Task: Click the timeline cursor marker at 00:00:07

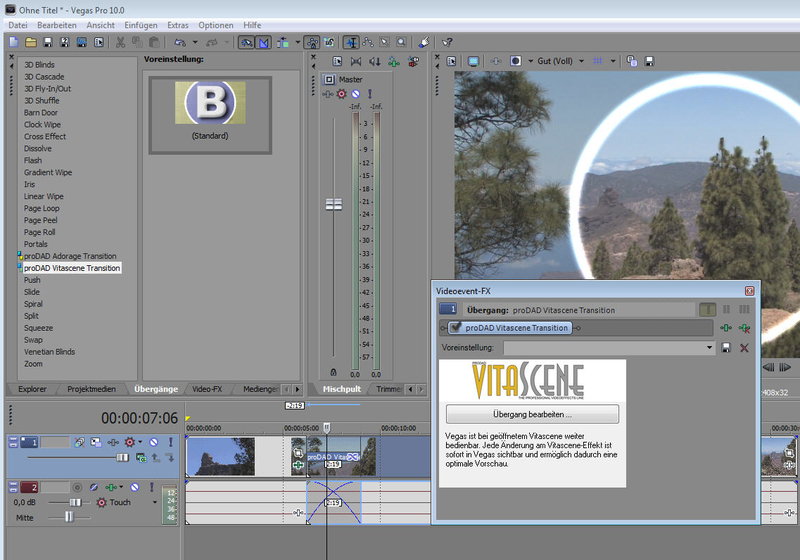Action: coord(327,427)
